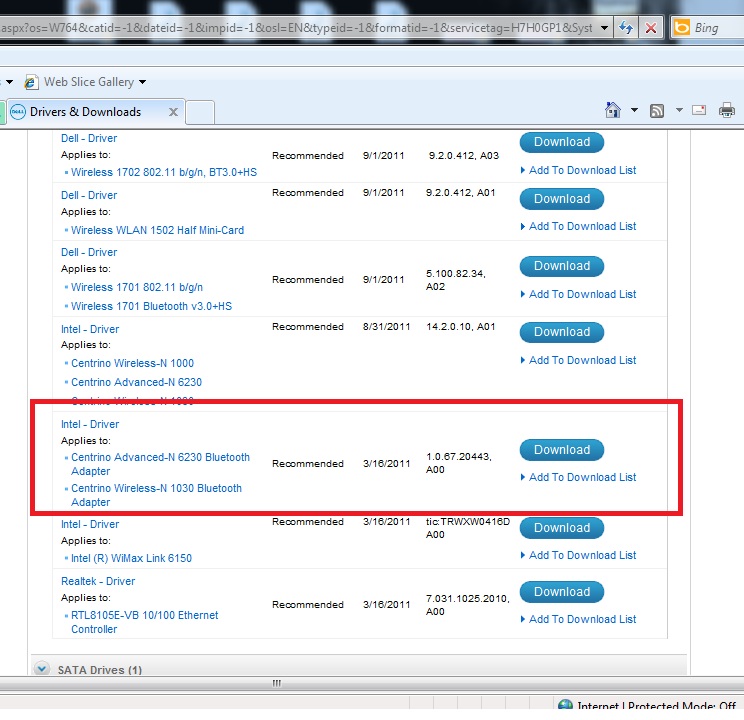Screen dimensions: 744x720
Task: Click the Dell logo on the tab
Action: [x=18, y=112]
